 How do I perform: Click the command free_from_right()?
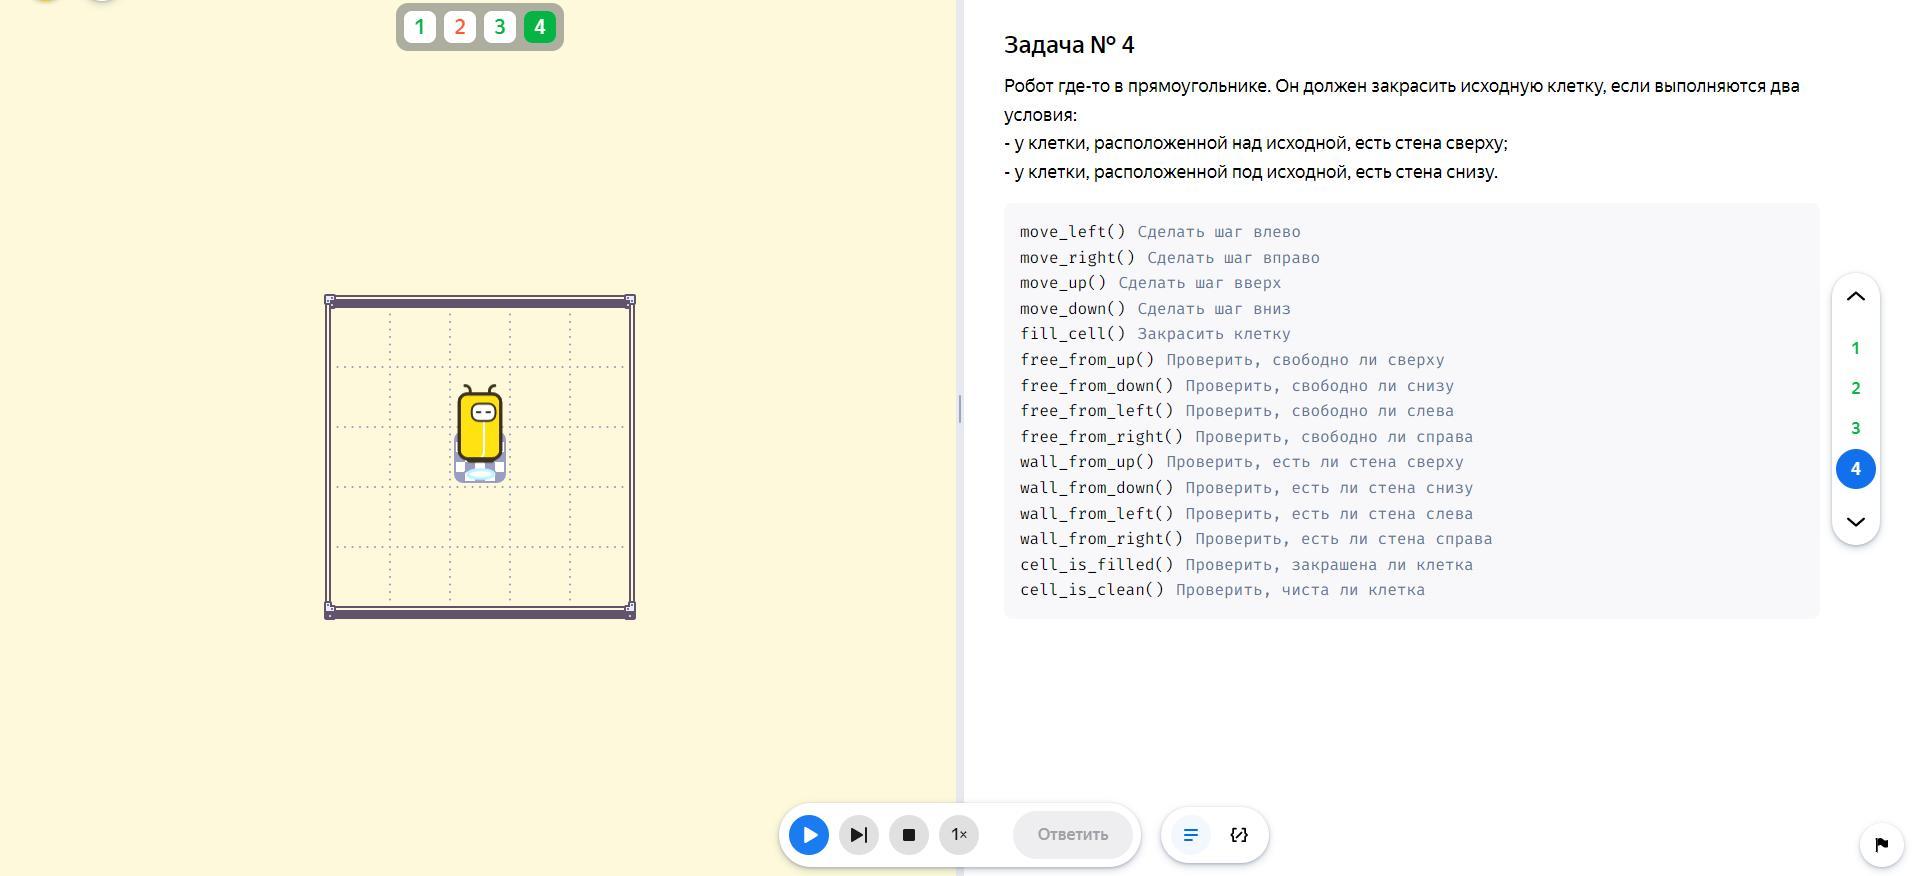(1102, 437)
